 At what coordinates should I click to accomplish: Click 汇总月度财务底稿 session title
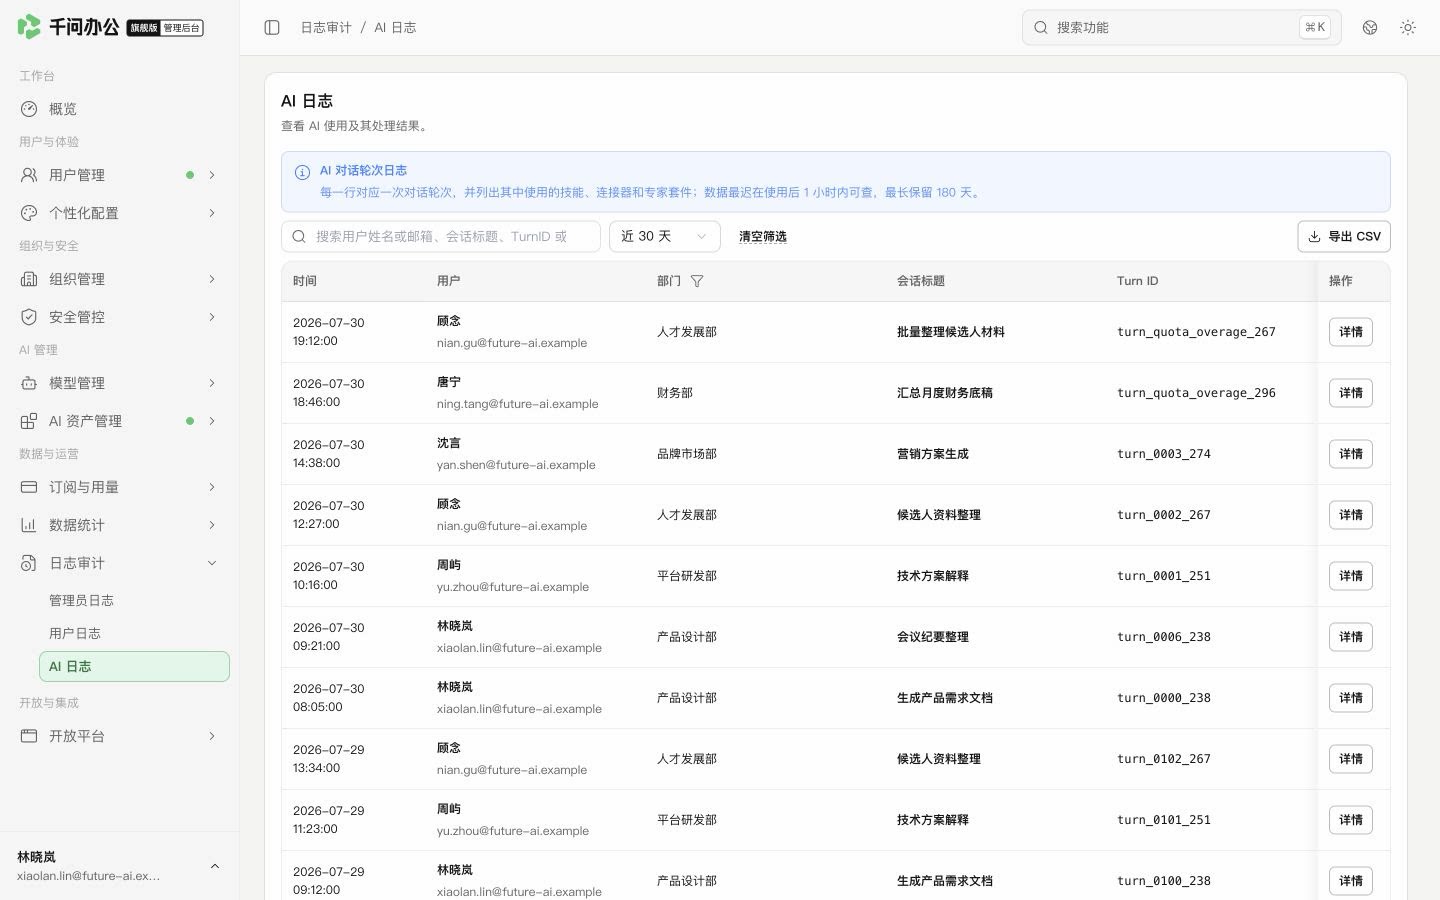(x=945, y=393)
